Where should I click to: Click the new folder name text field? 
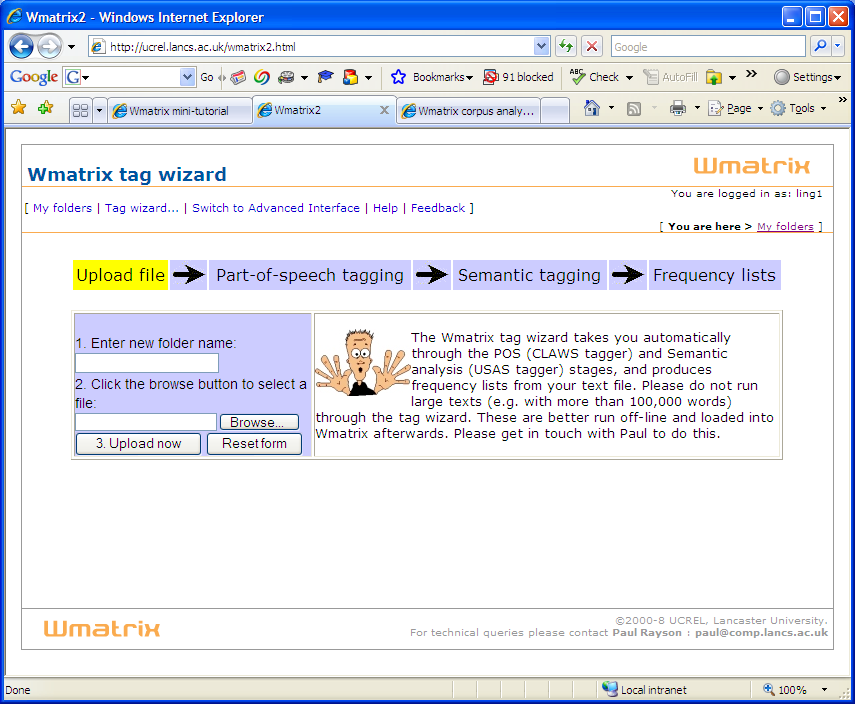pyautogui.click(x=147, y=363)
